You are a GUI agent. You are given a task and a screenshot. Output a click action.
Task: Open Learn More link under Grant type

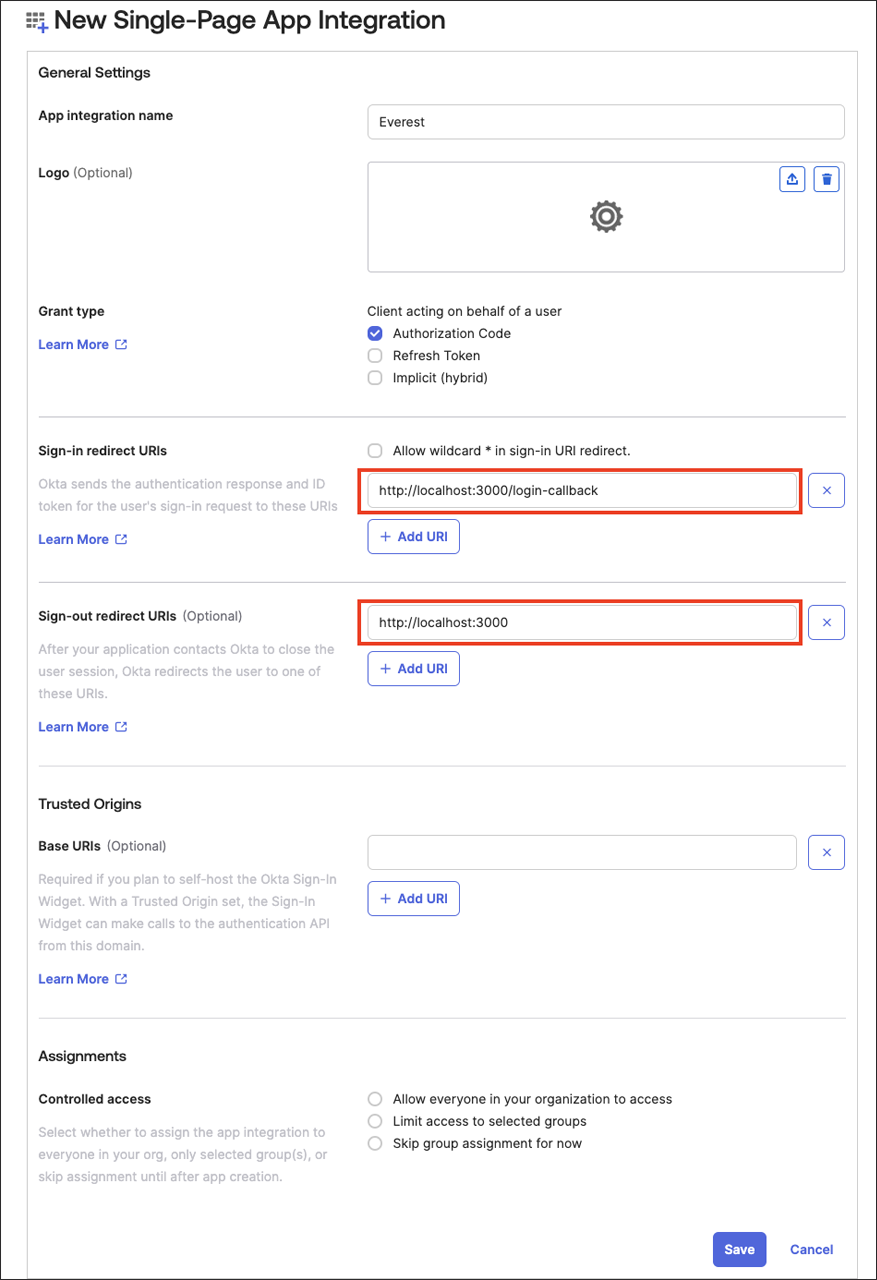pos(82,345)
